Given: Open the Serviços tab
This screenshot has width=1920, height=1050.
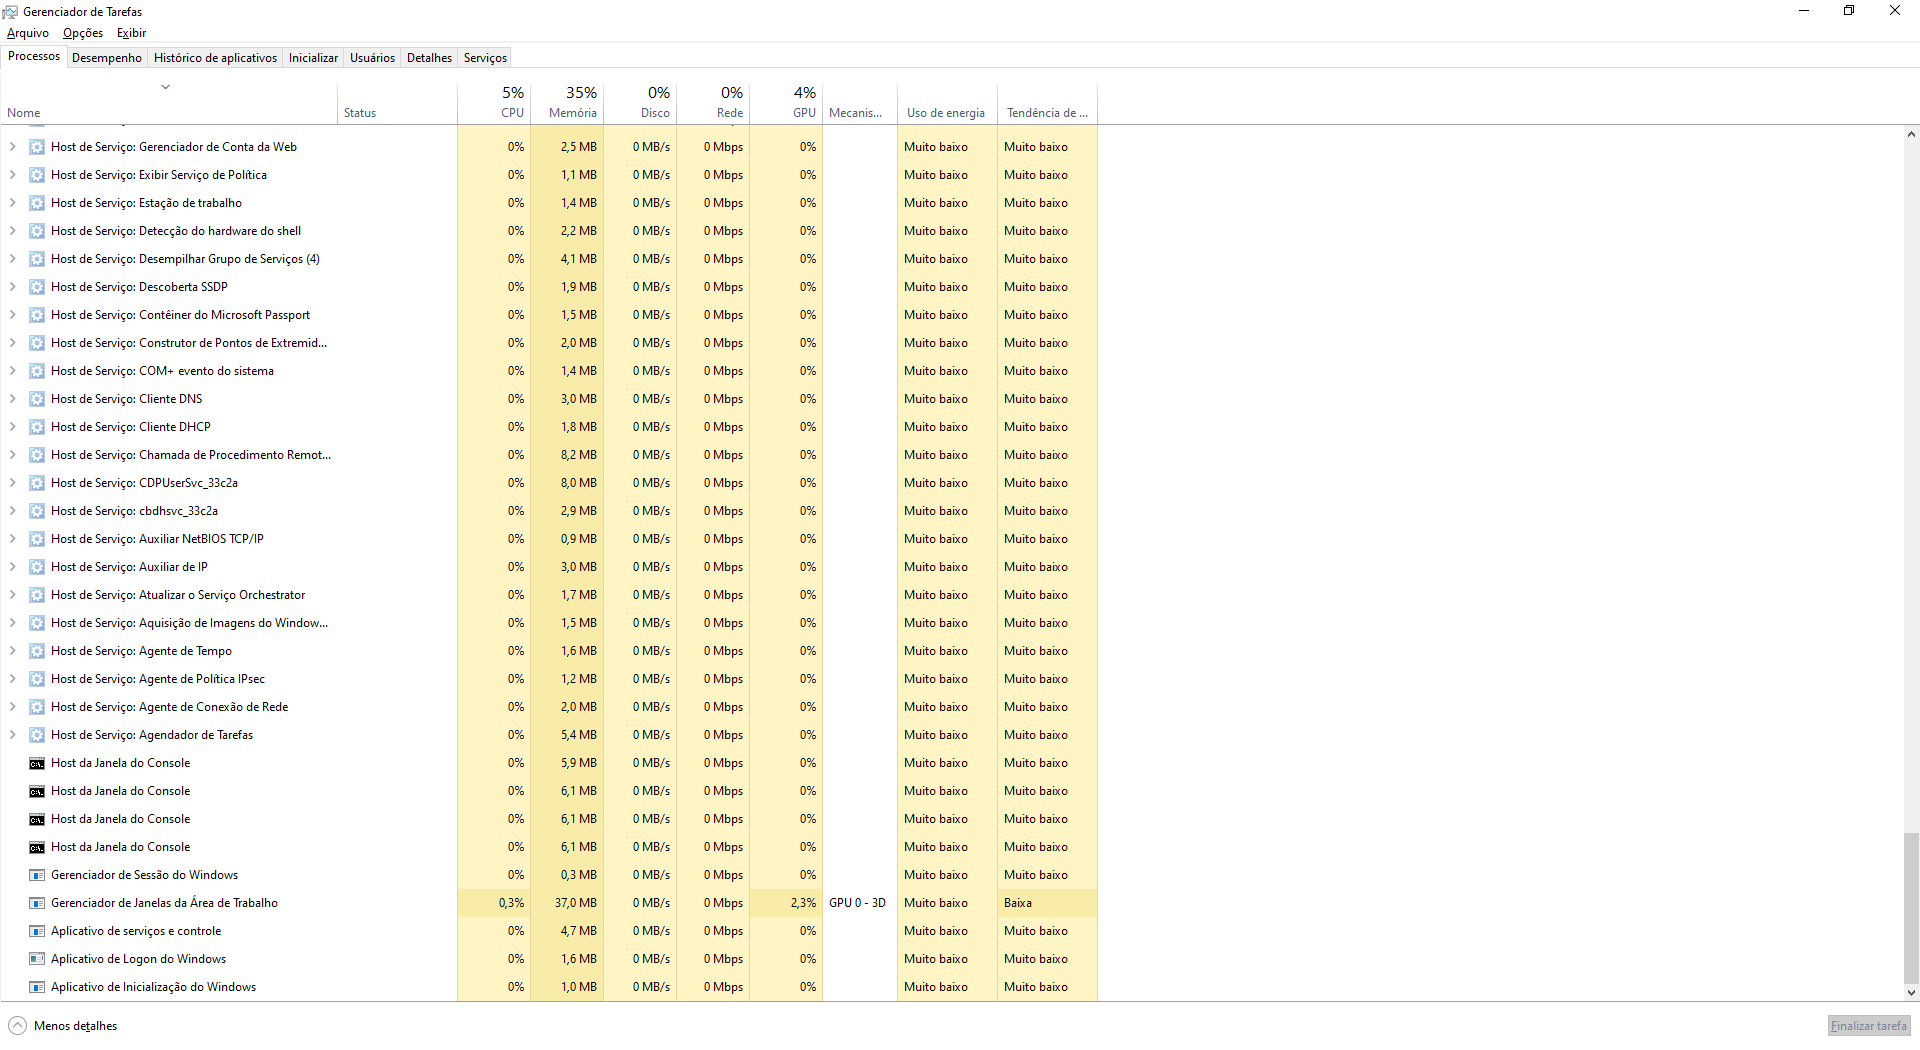Looking at the screenshot, I should [485, 58].
